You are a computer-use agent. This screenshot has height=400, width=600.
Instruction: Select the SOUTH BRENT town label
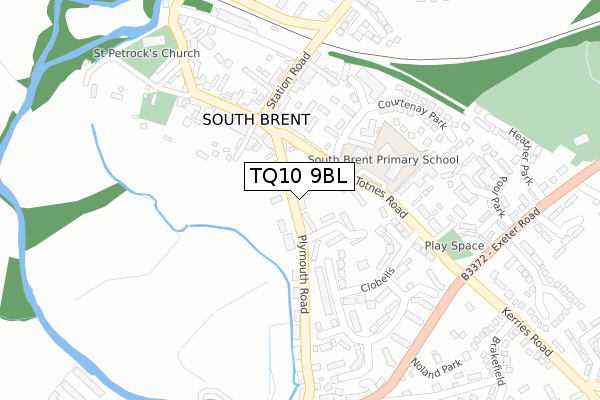[x=256, y=120]
